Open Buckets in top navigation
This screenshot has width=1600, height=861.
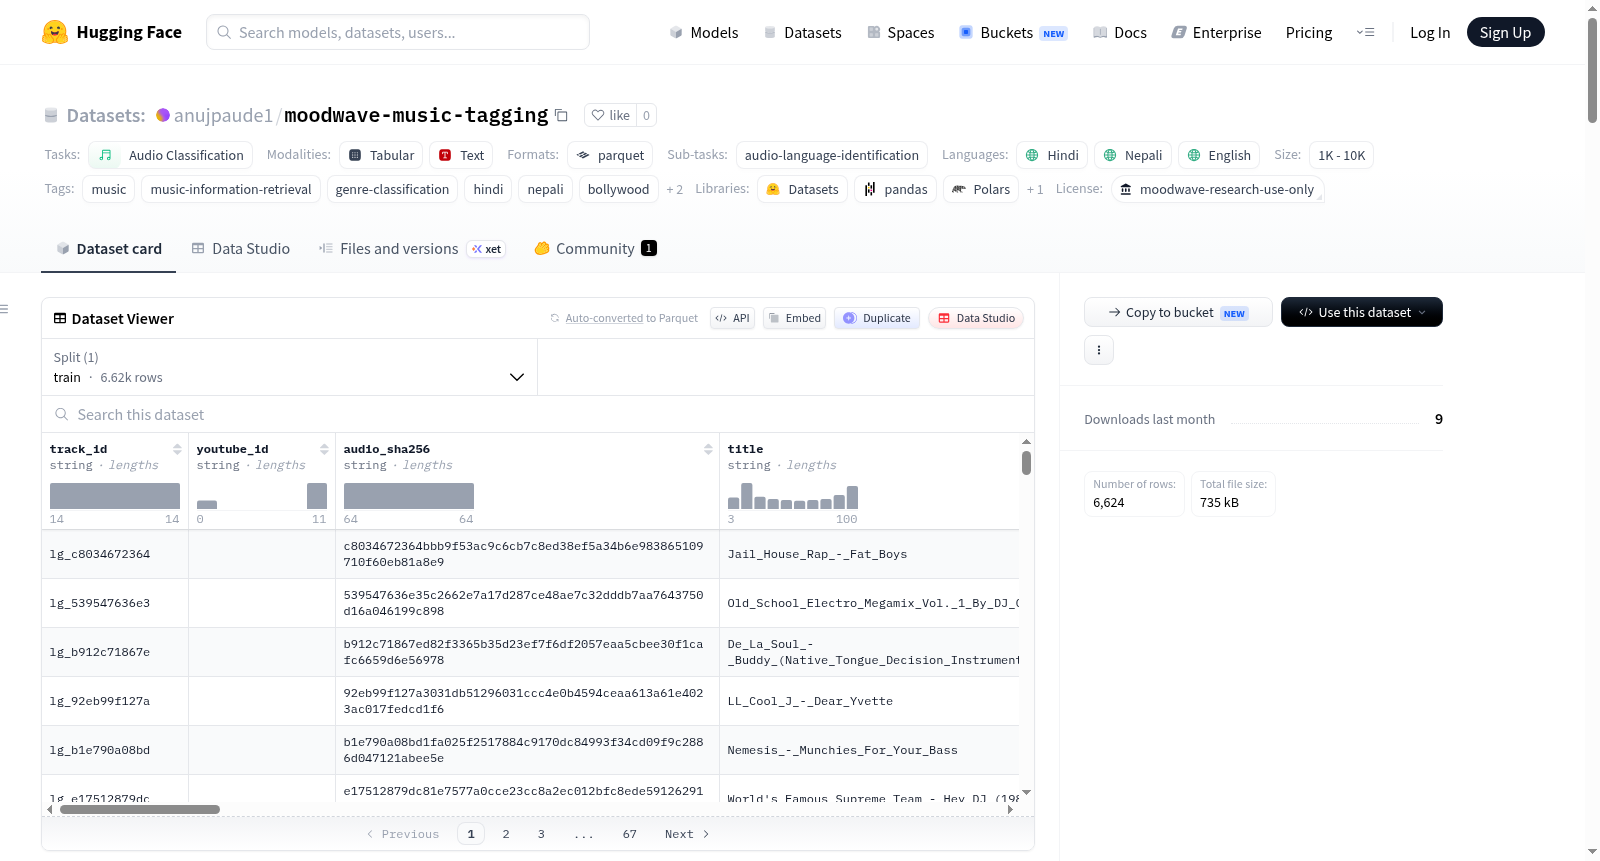[x=1012, y=32]
